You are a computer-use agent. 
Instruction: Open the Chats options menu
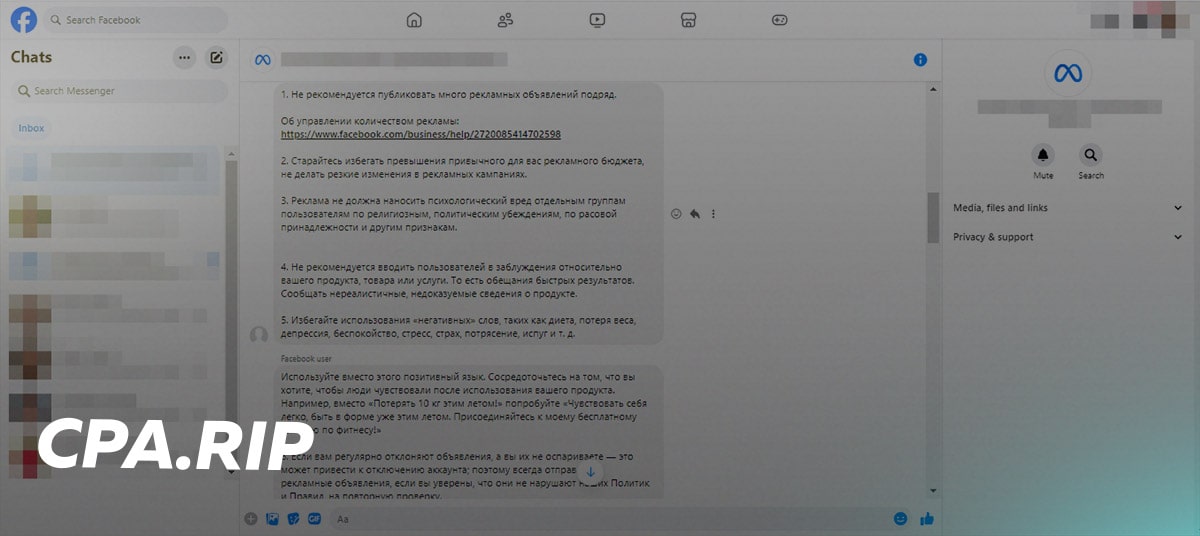point(184,58)
